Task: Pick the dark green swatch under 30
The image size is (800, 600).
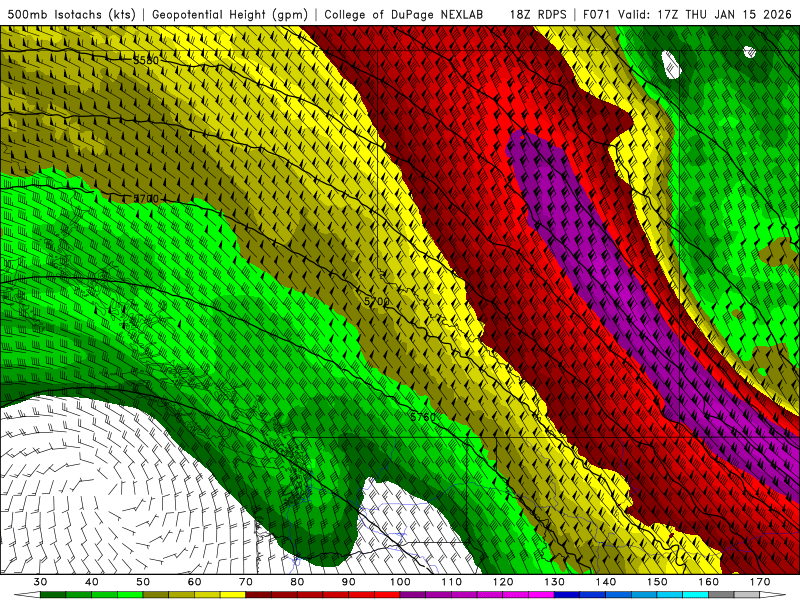Action: coord(53,595)
